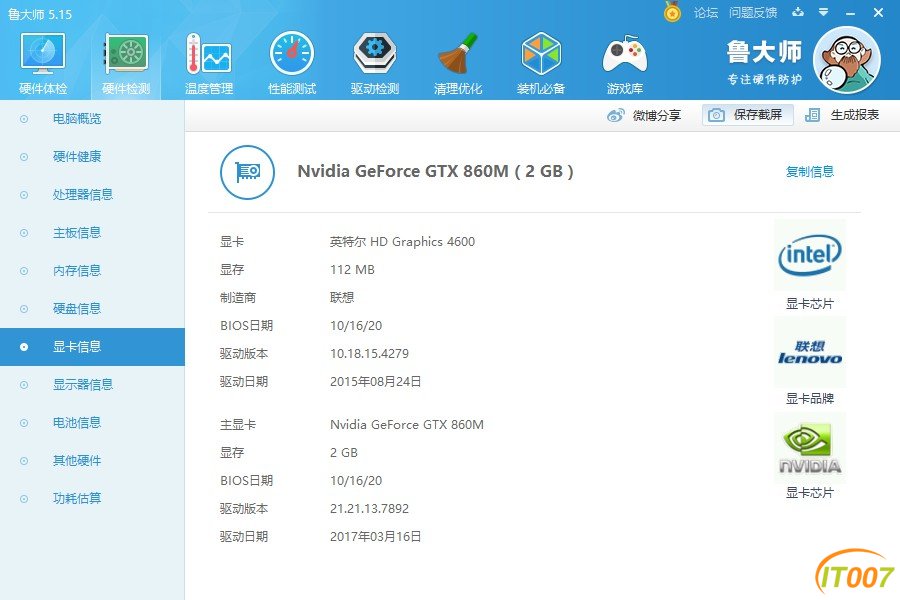This screenshot has width=900, height=600.
Task: Click the 联想 manufacturer value
Action: pos(342,297)
